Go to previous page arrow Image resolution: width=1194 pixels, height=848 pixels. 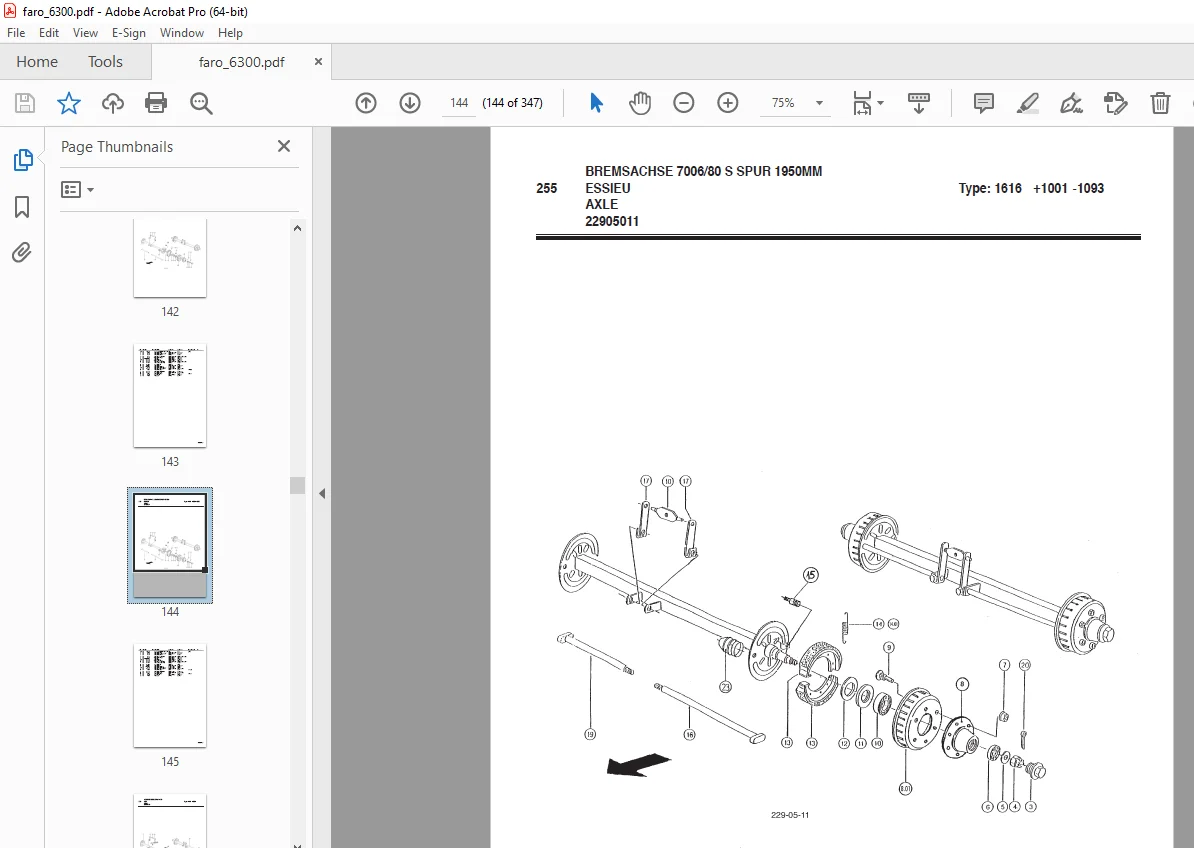pos(366,103)
